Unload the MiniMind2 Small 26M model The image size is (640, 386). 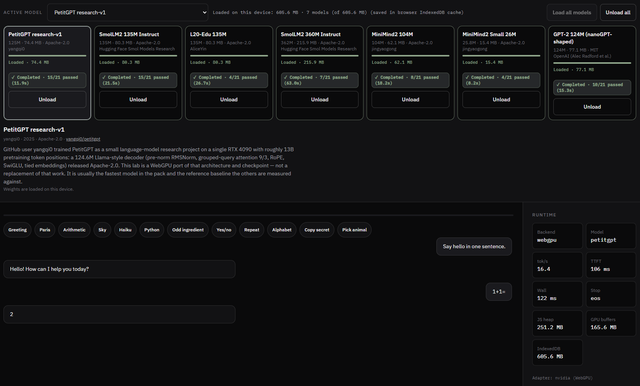(x=501, y=100)
